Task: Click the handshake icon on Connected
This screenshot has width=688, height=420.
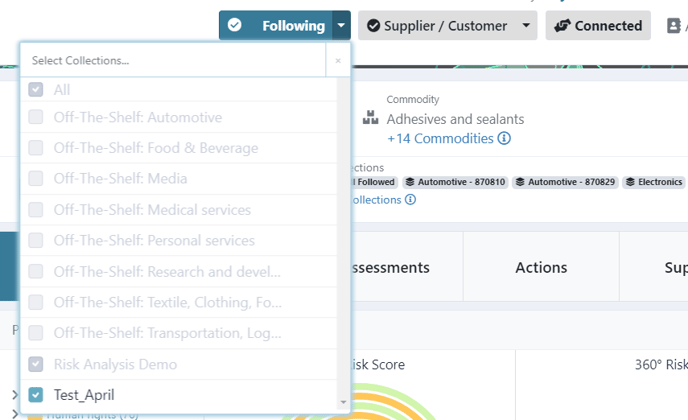Action: point(562,25)
